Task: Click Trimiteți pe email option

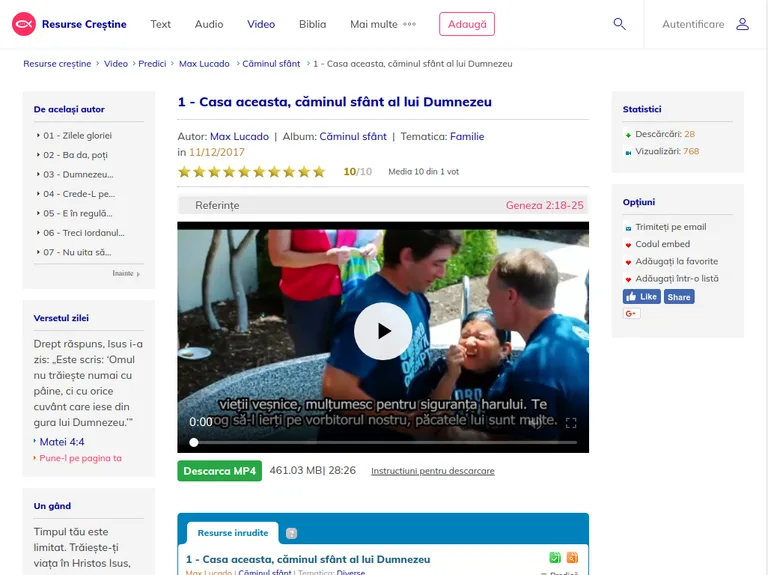Action: pos(671,227)
